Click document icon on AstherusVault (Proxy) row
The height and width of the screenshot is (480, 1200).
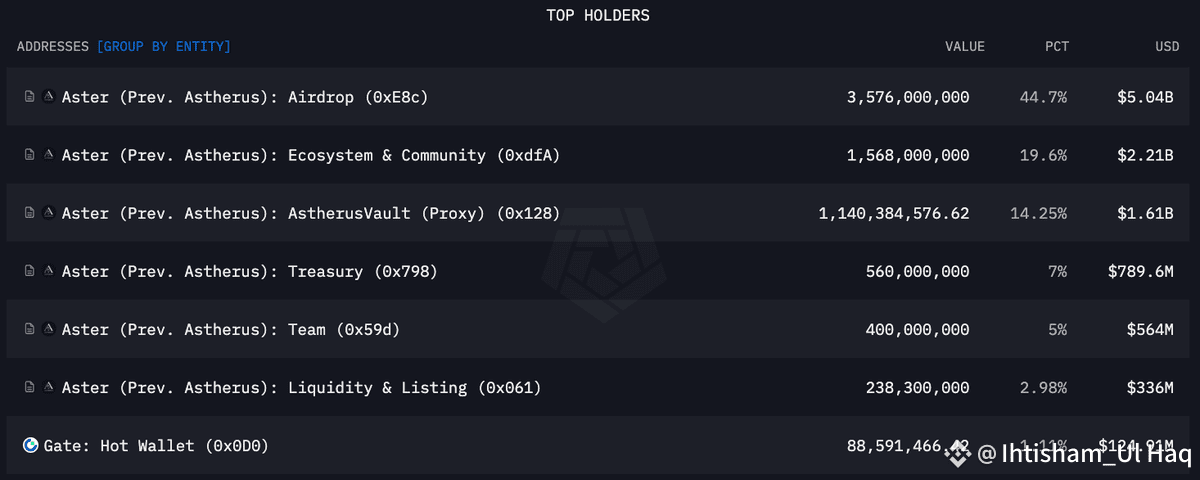(x=30, y=213)
